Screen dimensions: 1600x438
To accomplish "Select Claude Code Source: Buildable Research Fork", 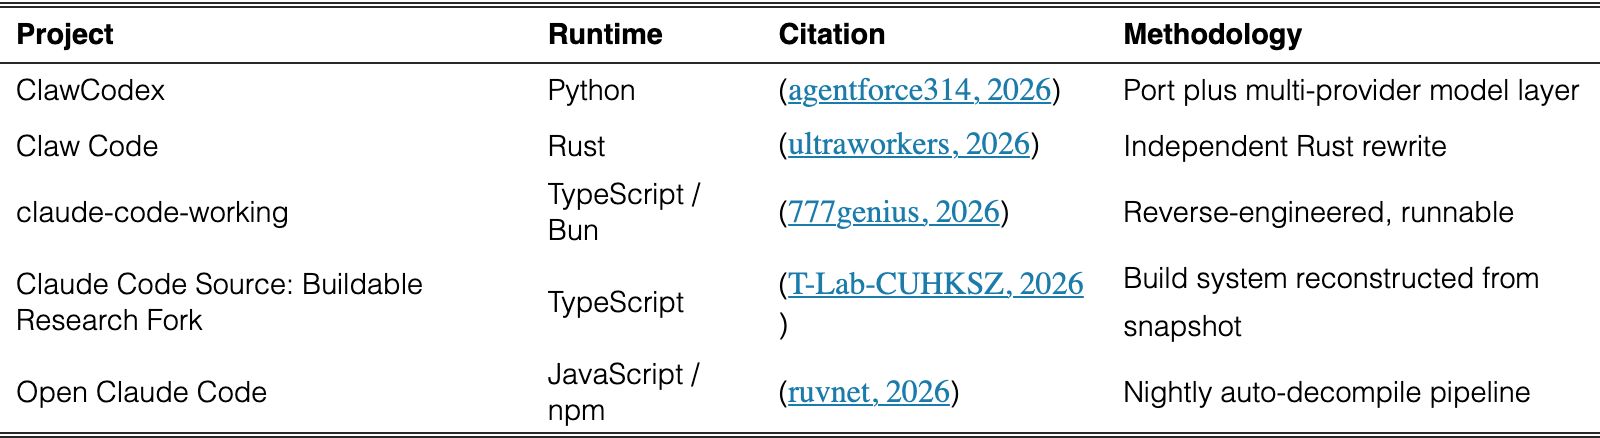I will point(219,302).
